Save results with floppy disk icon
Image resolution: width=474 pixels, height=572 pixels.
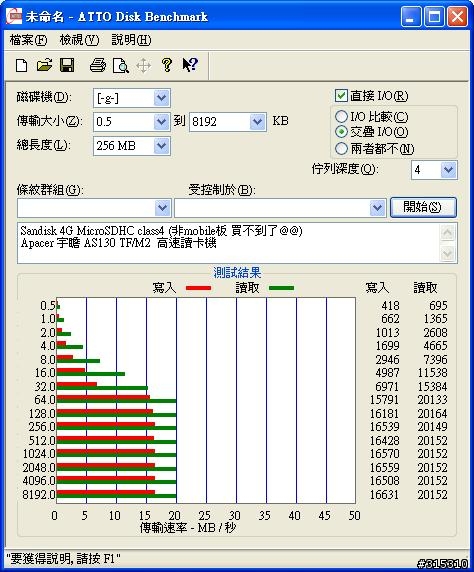point(67,65)
